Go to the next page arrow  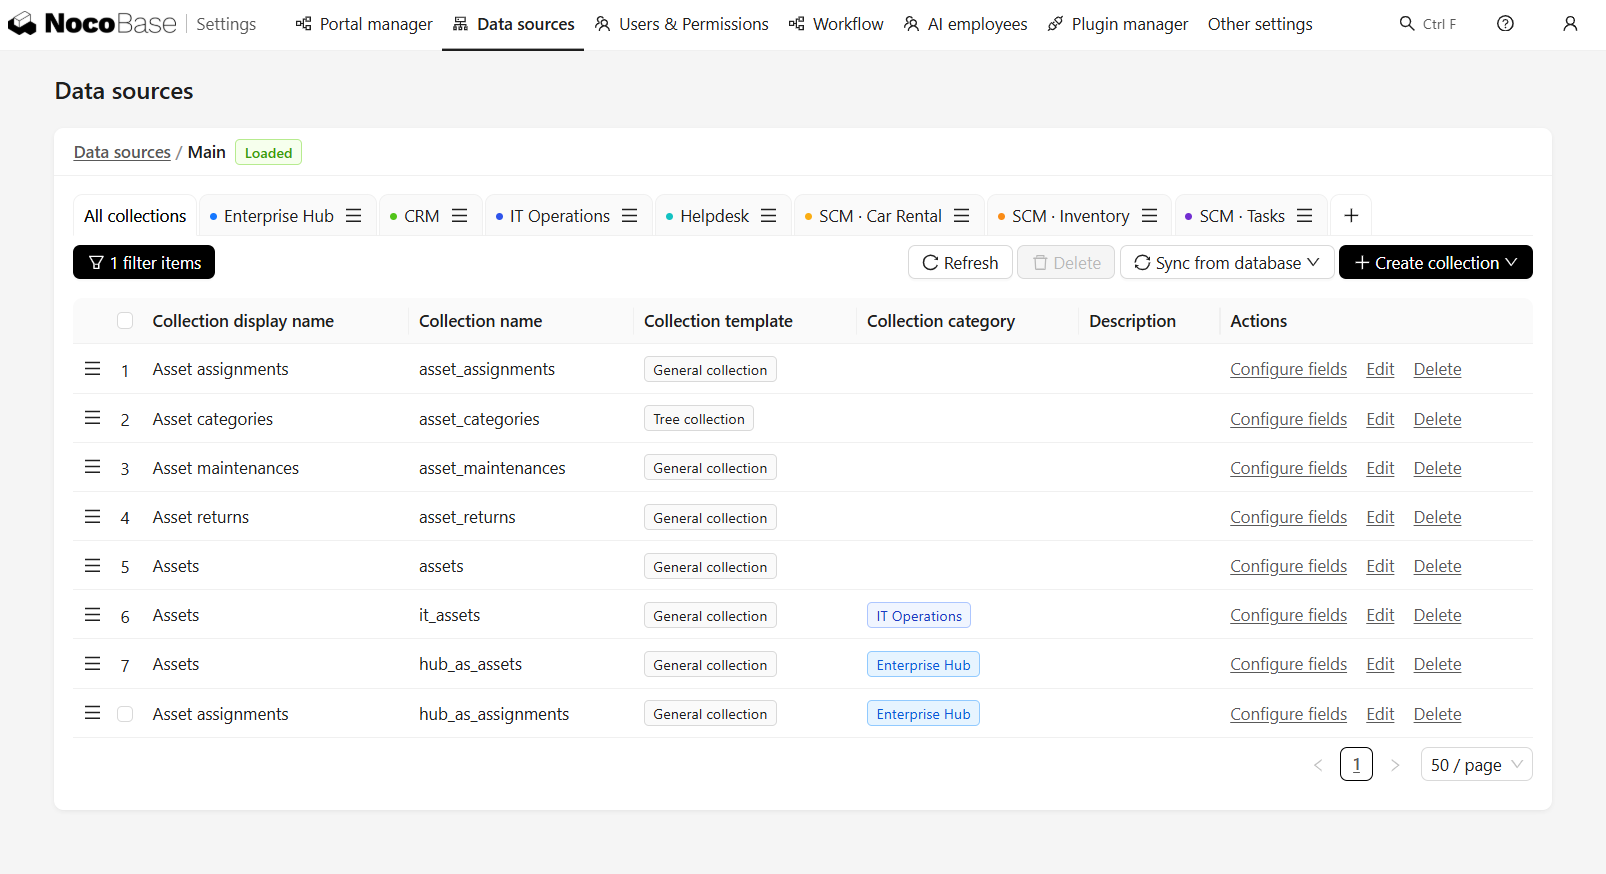pyautogui.click(x=1395, y=765)
